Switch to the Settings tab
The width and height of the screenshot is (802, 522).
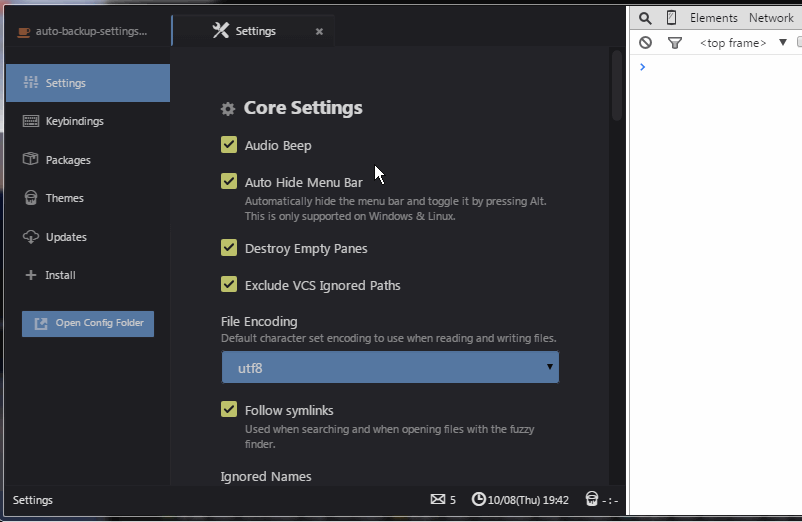254,31
